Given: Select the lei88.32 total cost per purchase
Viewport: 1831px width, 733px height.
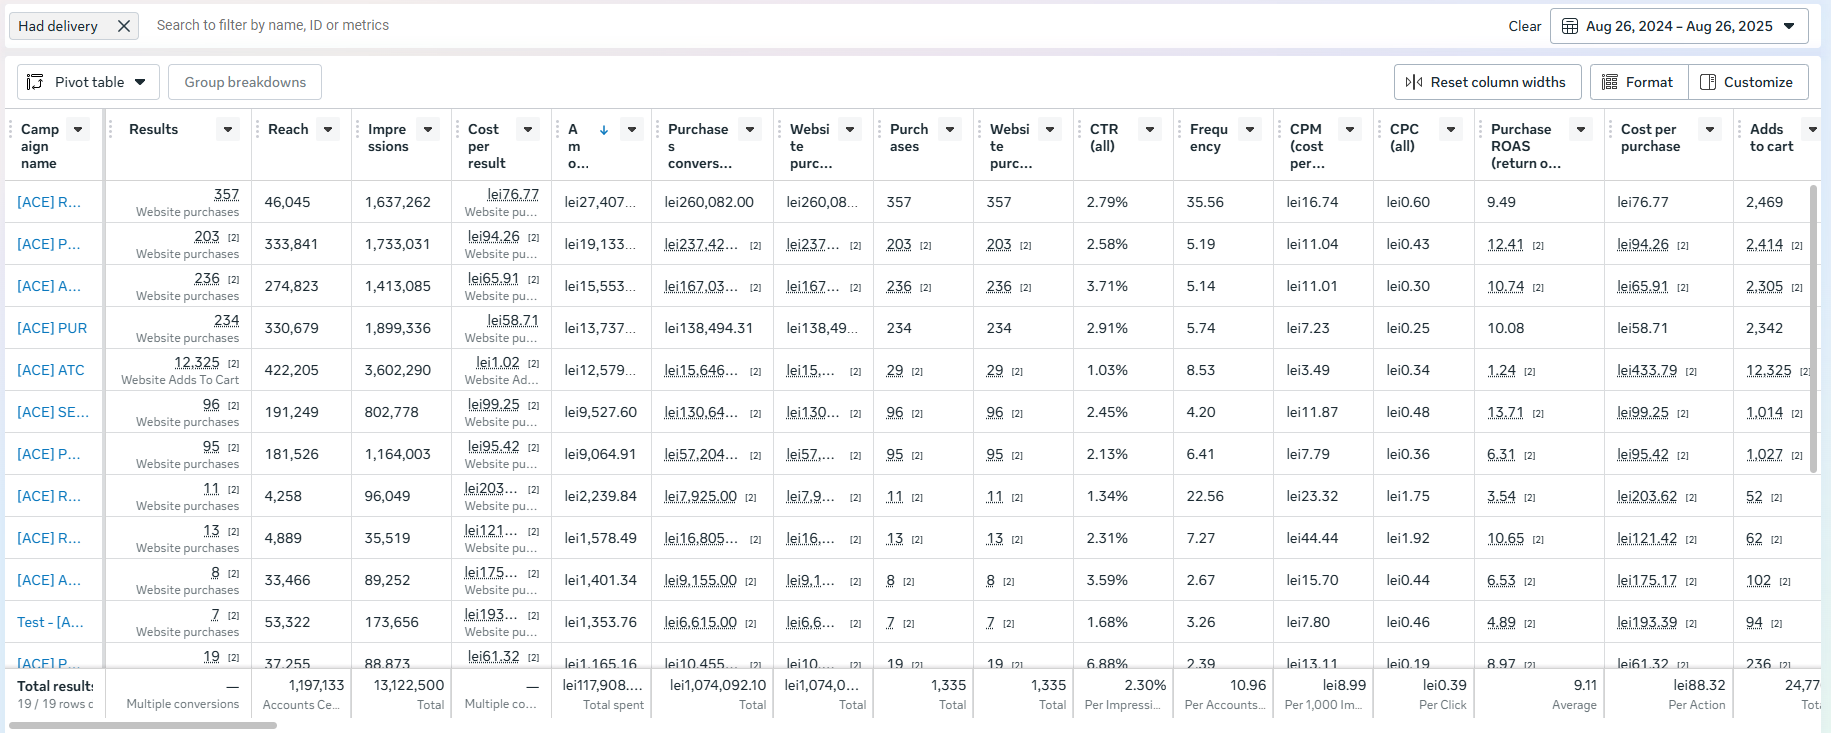Looking at the screenshot, I should tap(1699, 685).
